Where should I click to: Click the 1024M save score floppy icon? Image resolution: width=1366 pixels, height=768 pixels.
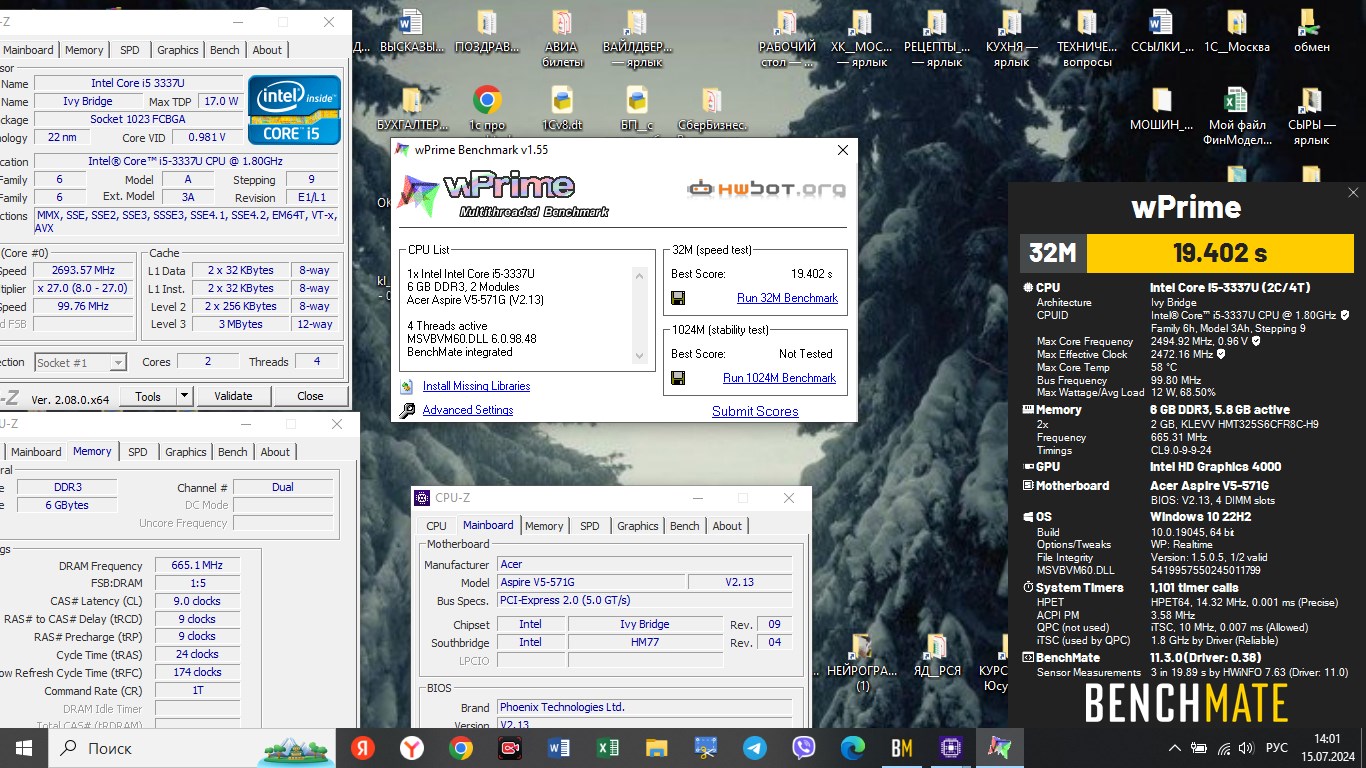(x=678, y=378)
